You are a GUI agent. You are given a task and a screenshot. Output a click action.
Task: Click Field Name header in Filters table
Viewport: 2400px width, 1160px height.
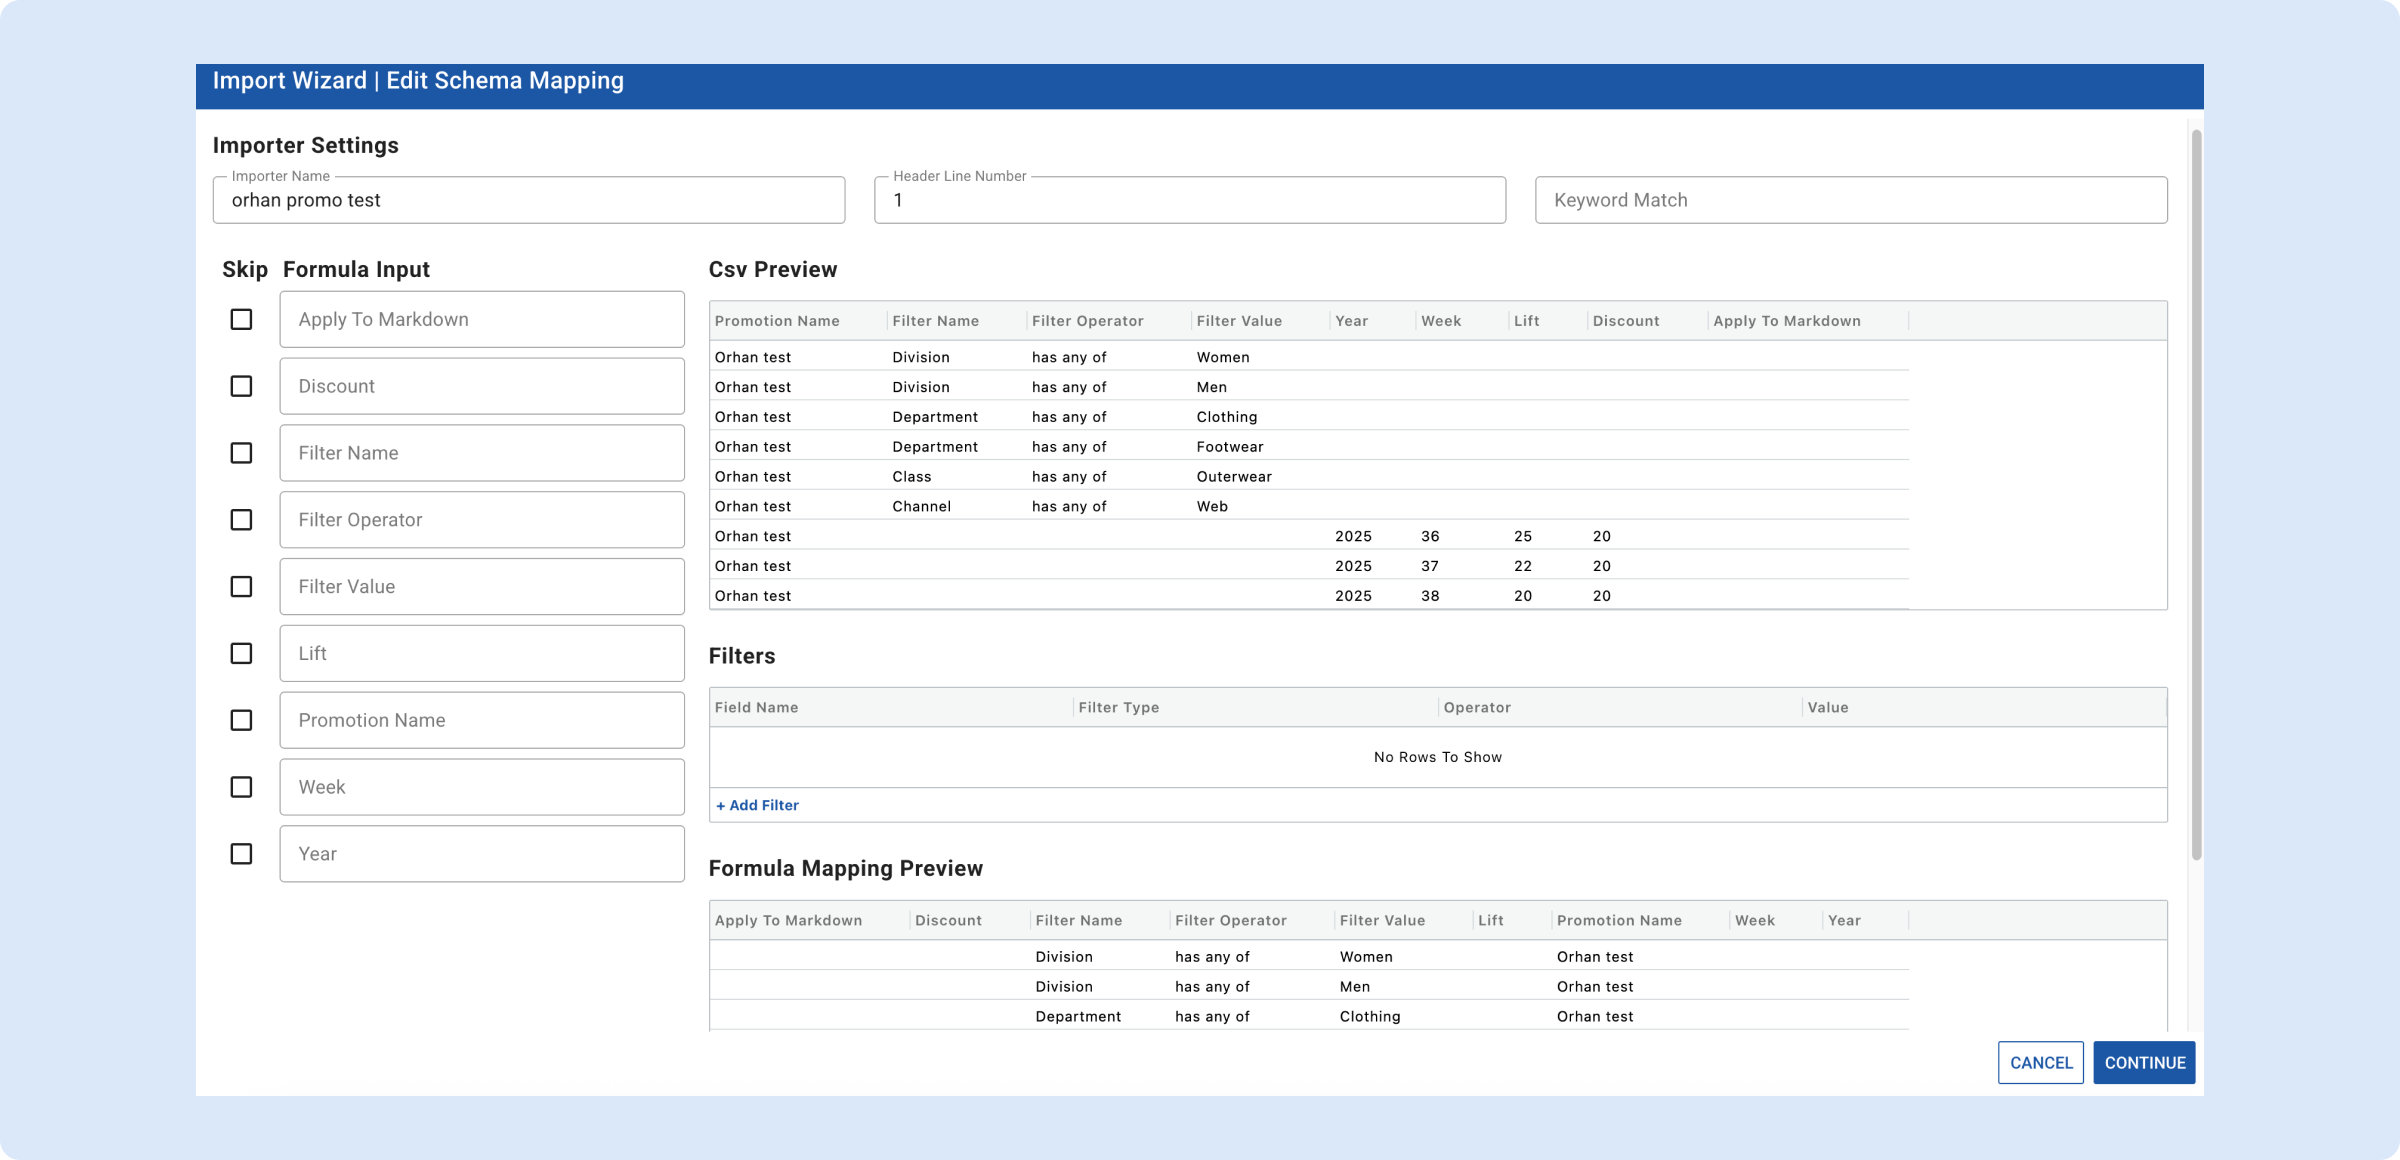756,707
